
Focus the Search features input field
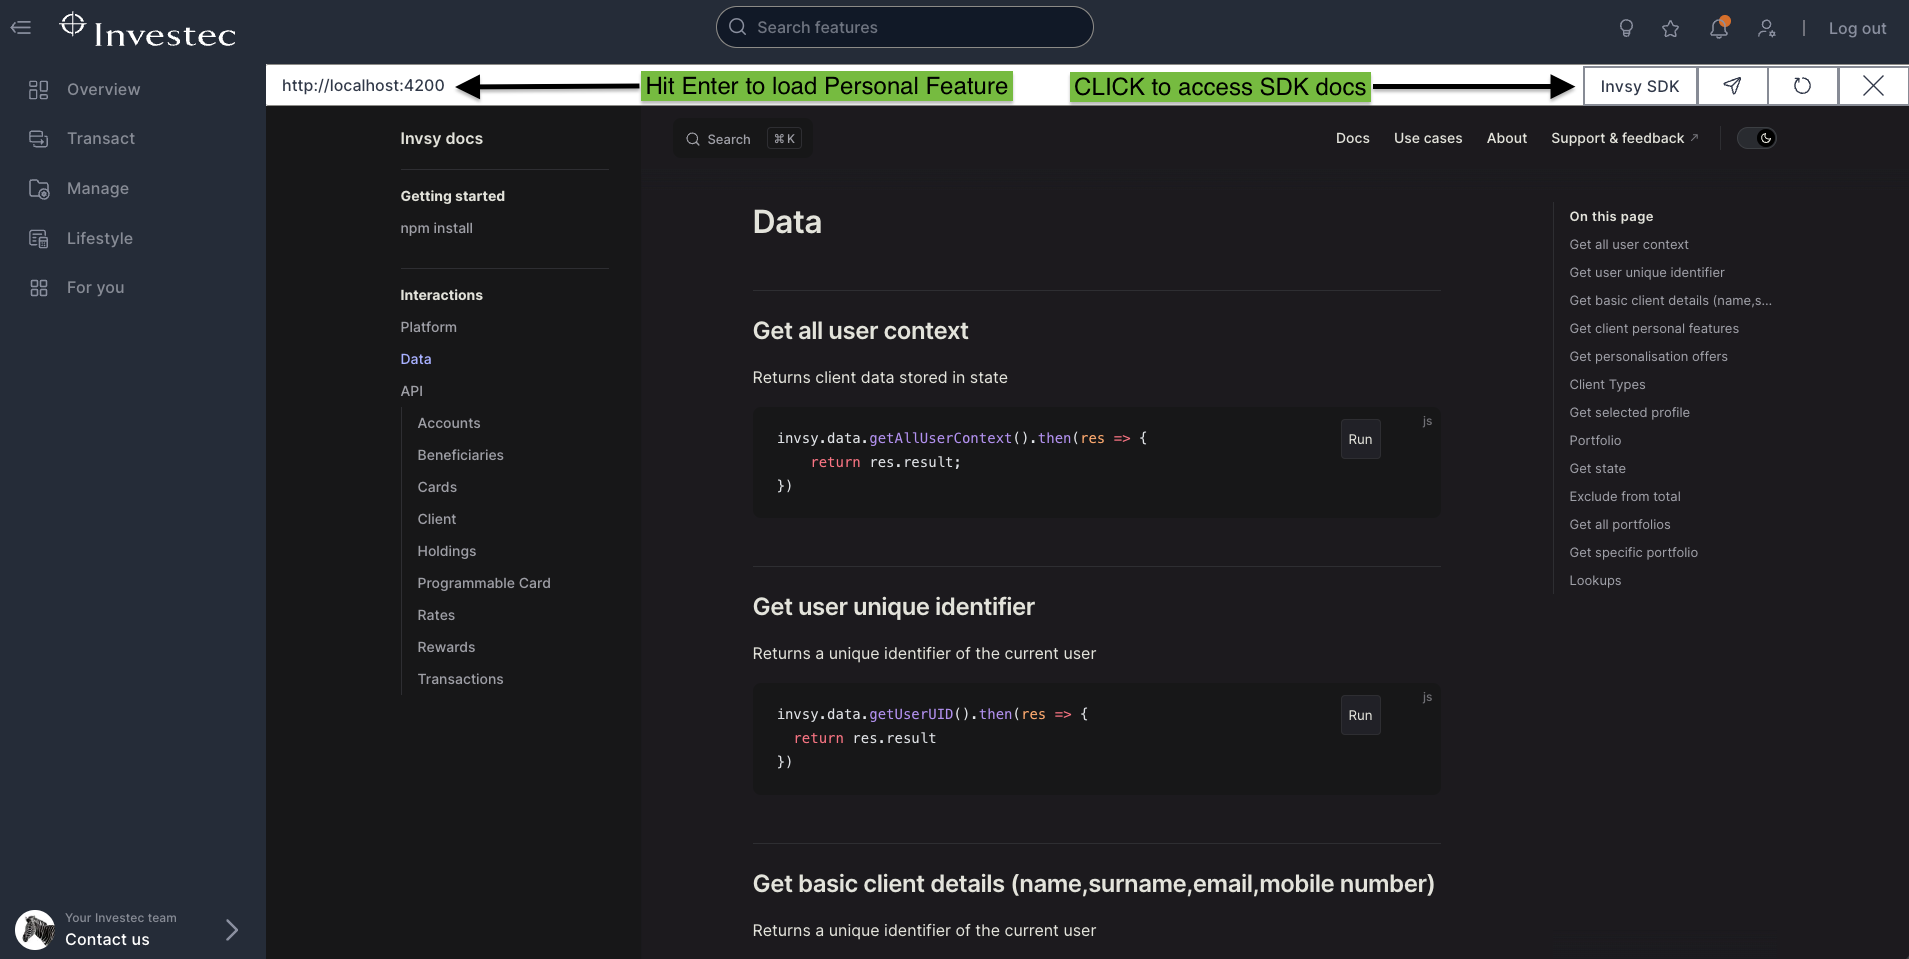pyautogui.click(x=904, y=27)
